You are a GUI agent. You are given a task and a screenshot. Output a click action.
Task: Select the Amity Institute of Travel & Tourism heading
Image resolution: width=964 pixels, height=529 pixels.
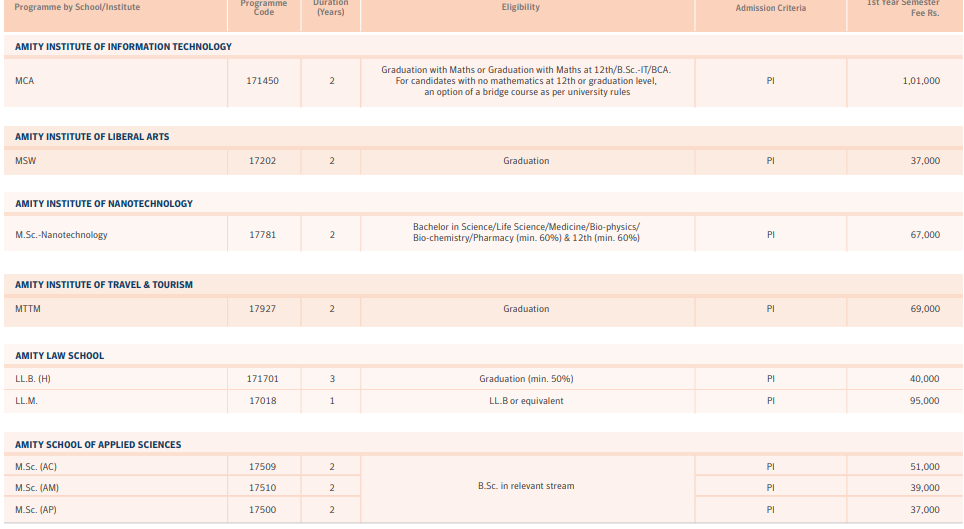tap(104, 285)
